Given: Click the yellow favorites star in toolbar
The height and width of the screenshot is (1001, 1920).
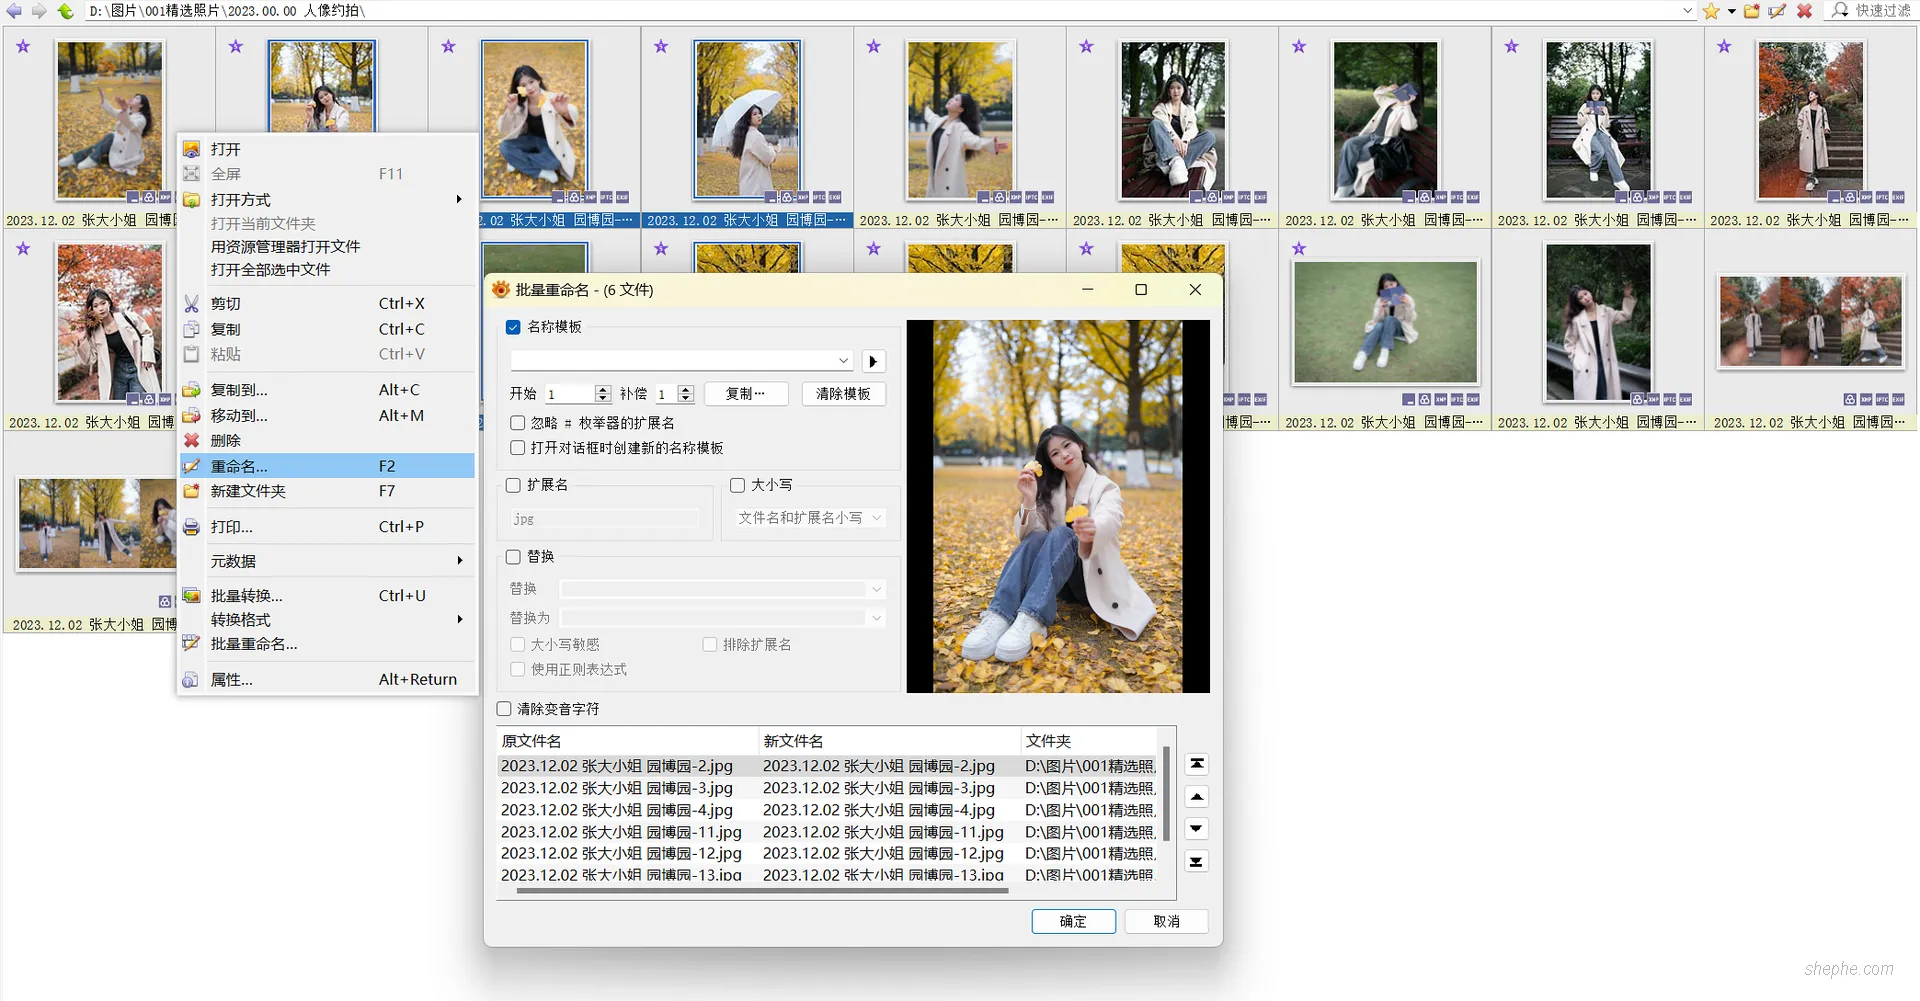Looking at the screenshot, I should pos(1711,11).
